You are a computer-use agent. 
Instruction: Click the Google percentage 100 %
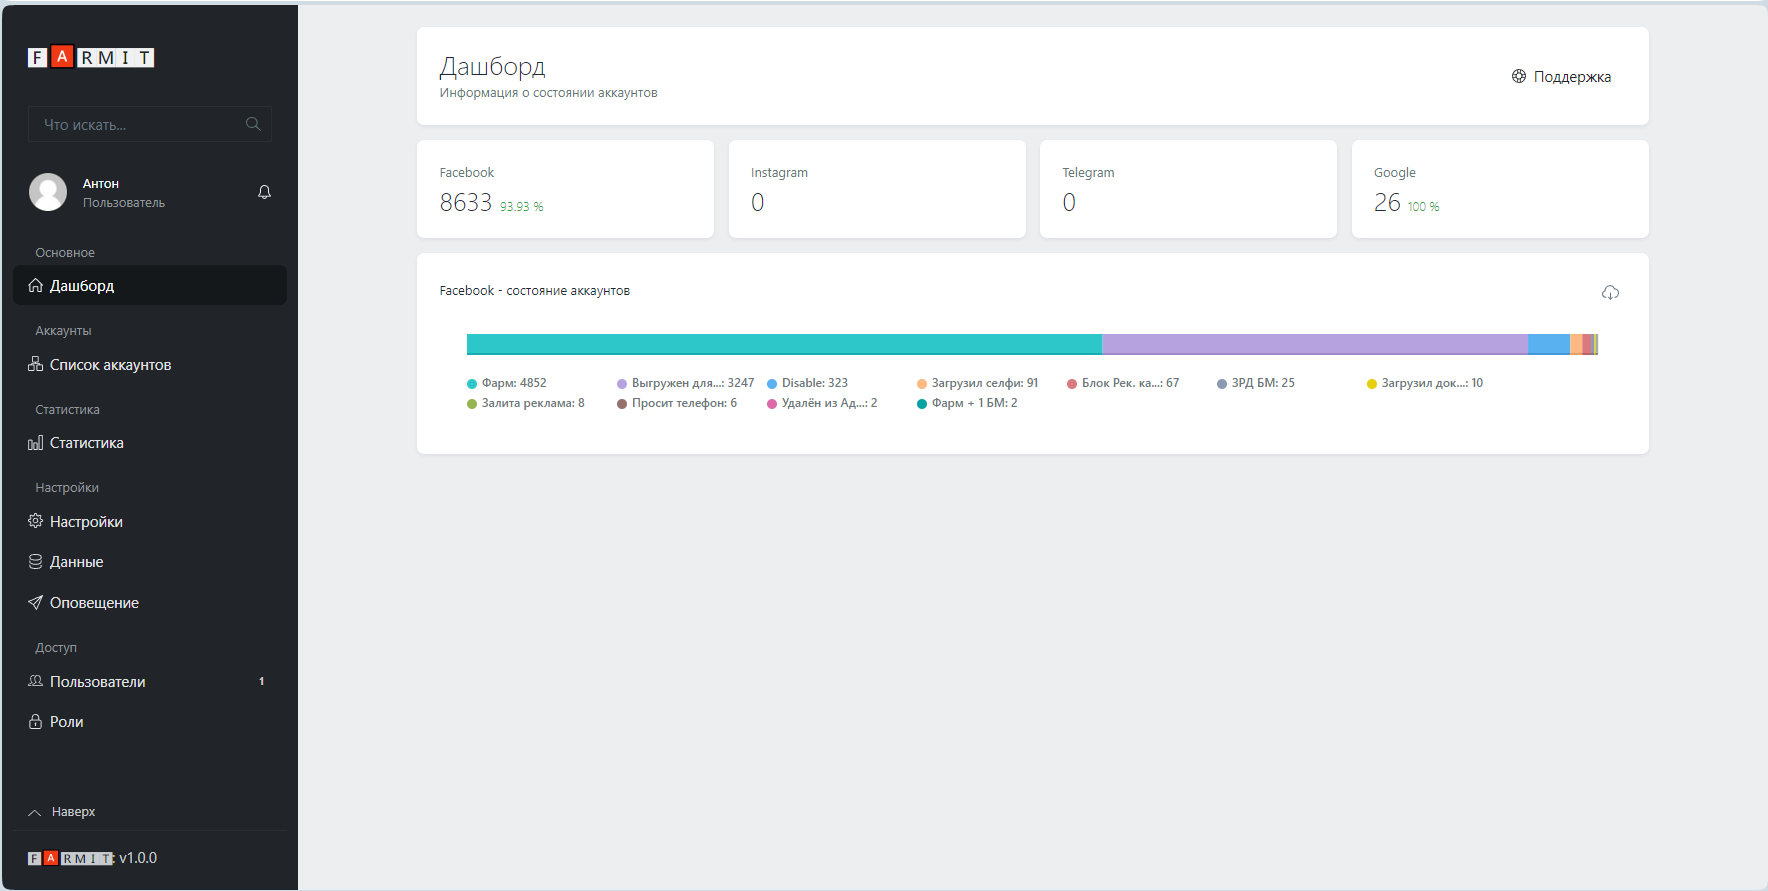coord(1424,207)
